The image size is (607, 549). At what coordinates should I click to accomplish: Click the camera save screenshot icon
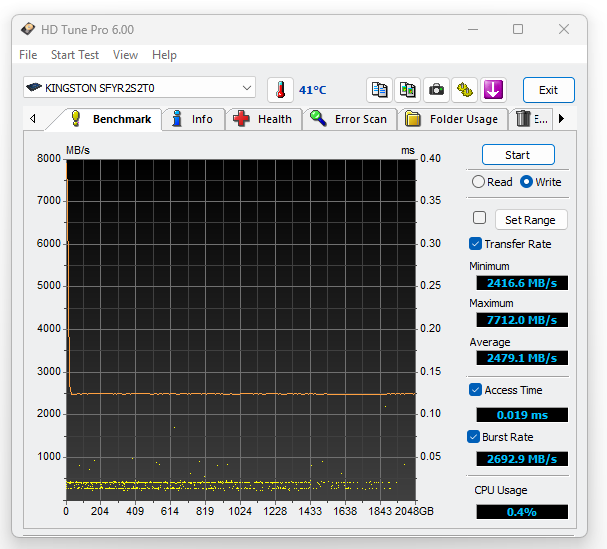click(x=436, y=89)
